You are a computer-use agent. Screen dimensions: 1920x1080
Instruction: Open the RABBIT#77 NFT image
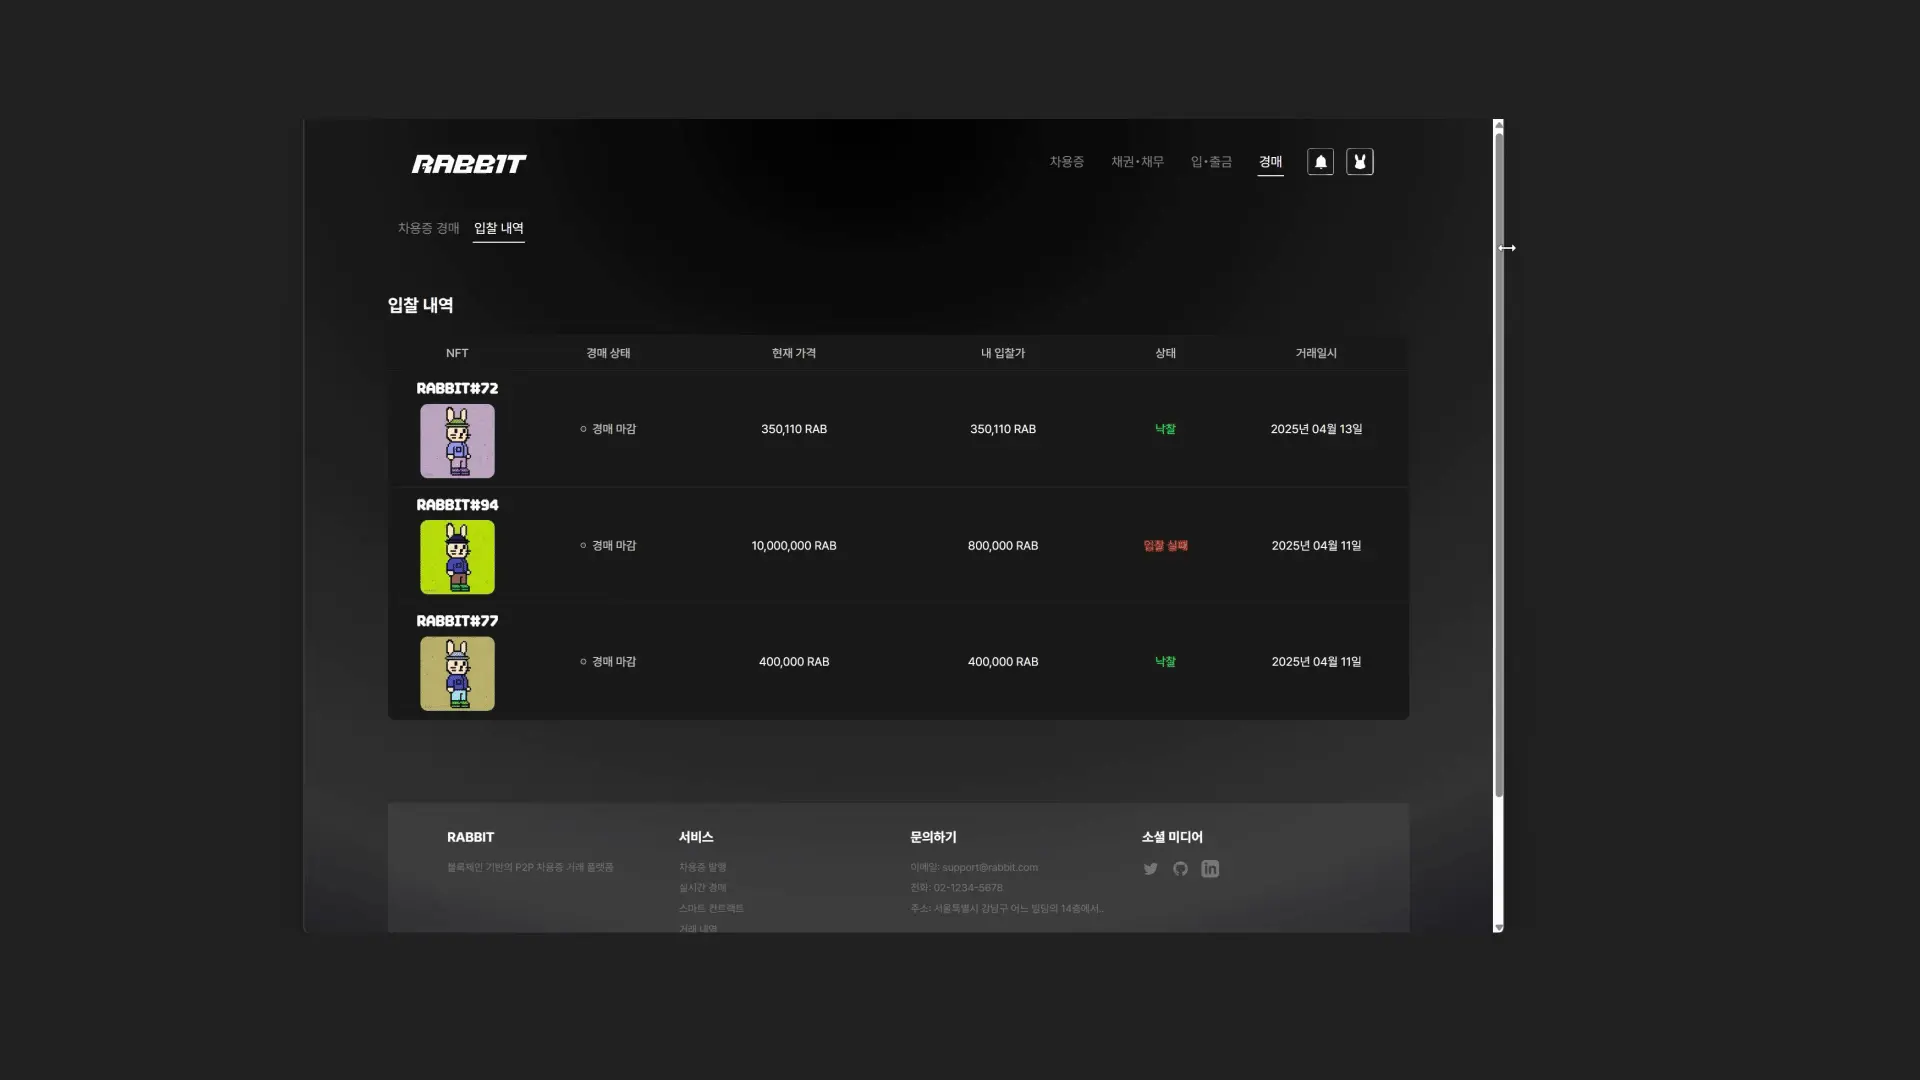(x=457, y=674)
